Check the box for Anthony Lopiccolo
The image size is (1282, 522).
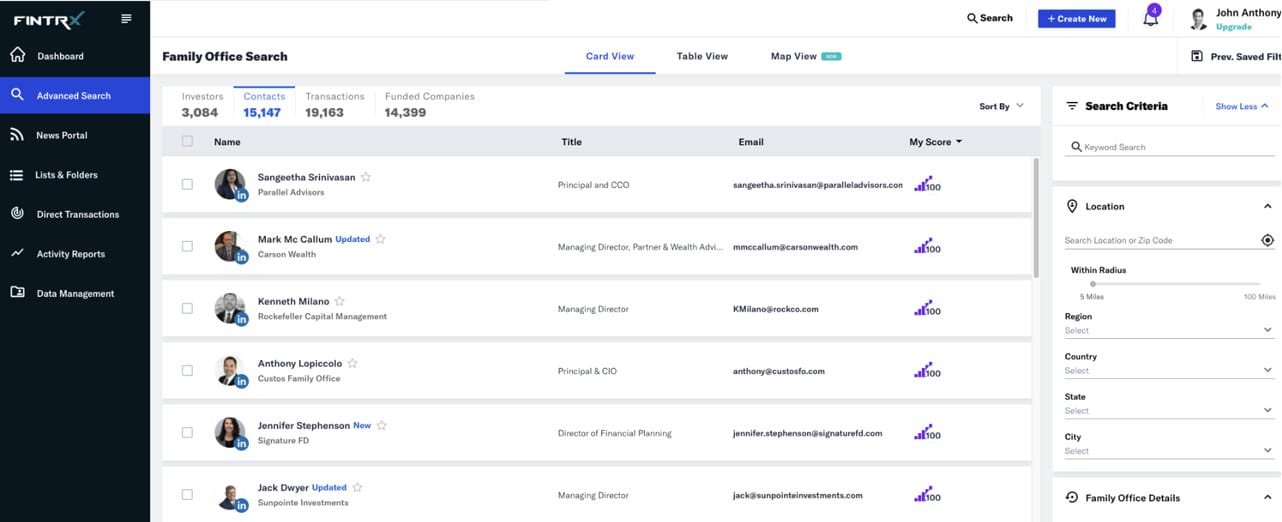[187, 370]
